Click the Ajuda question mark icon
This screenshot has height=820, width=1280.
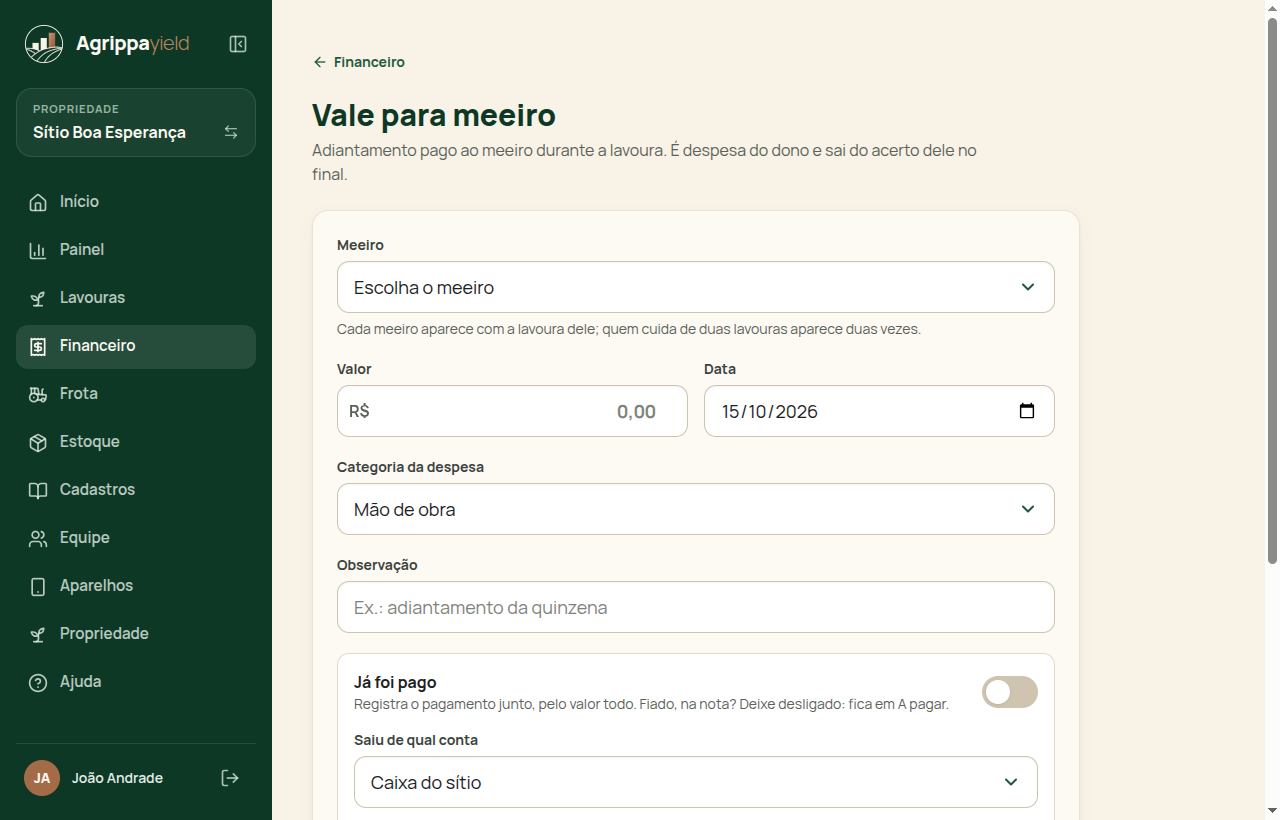(x=38, y=682)
